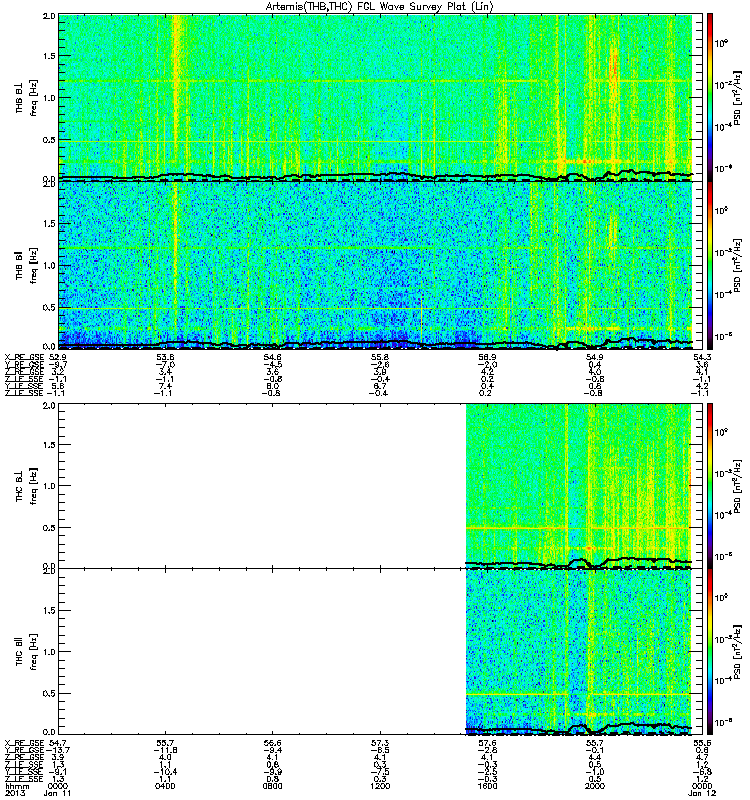The height and width of the screenshot is (800, 750).
Task: Click the THC X_RE_GSE value '56.6'
Action: 272,743
